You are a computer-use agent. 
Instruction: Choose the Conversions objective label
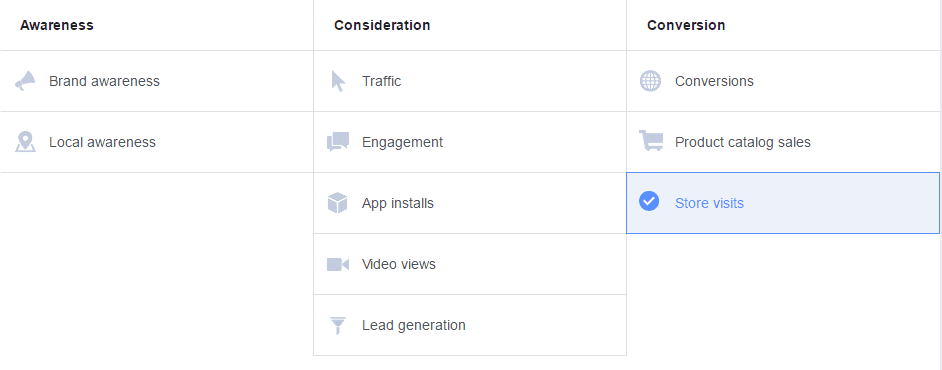[714, 81]
